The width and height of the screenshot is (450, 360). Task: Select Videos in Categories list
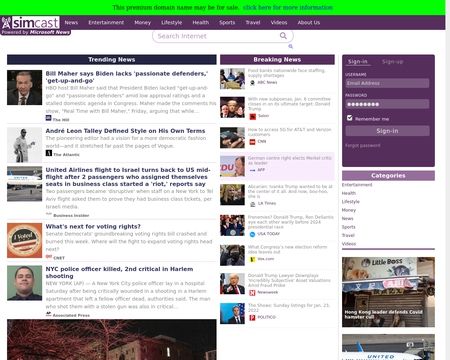point(349,244)
